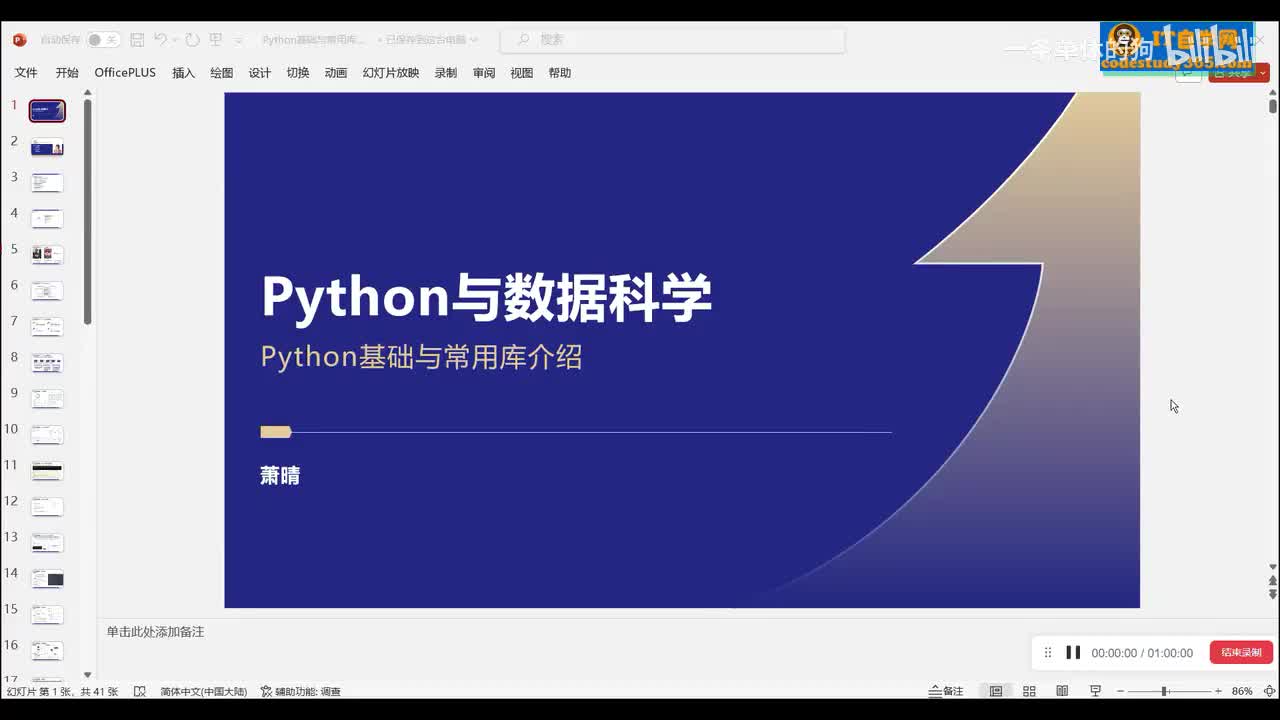Click the 结束录制 stop recording button

(1241, 652)
